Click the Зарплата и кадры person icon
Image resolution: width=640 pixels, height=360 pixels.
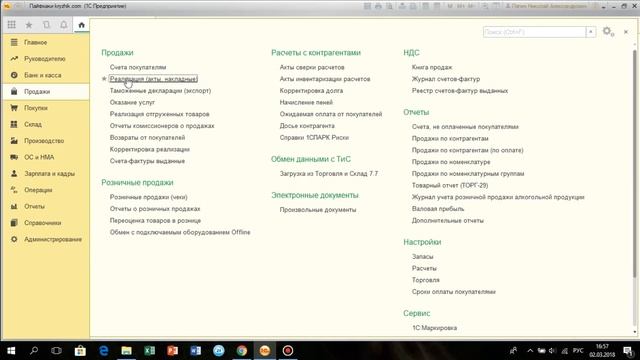pos(14,173)
